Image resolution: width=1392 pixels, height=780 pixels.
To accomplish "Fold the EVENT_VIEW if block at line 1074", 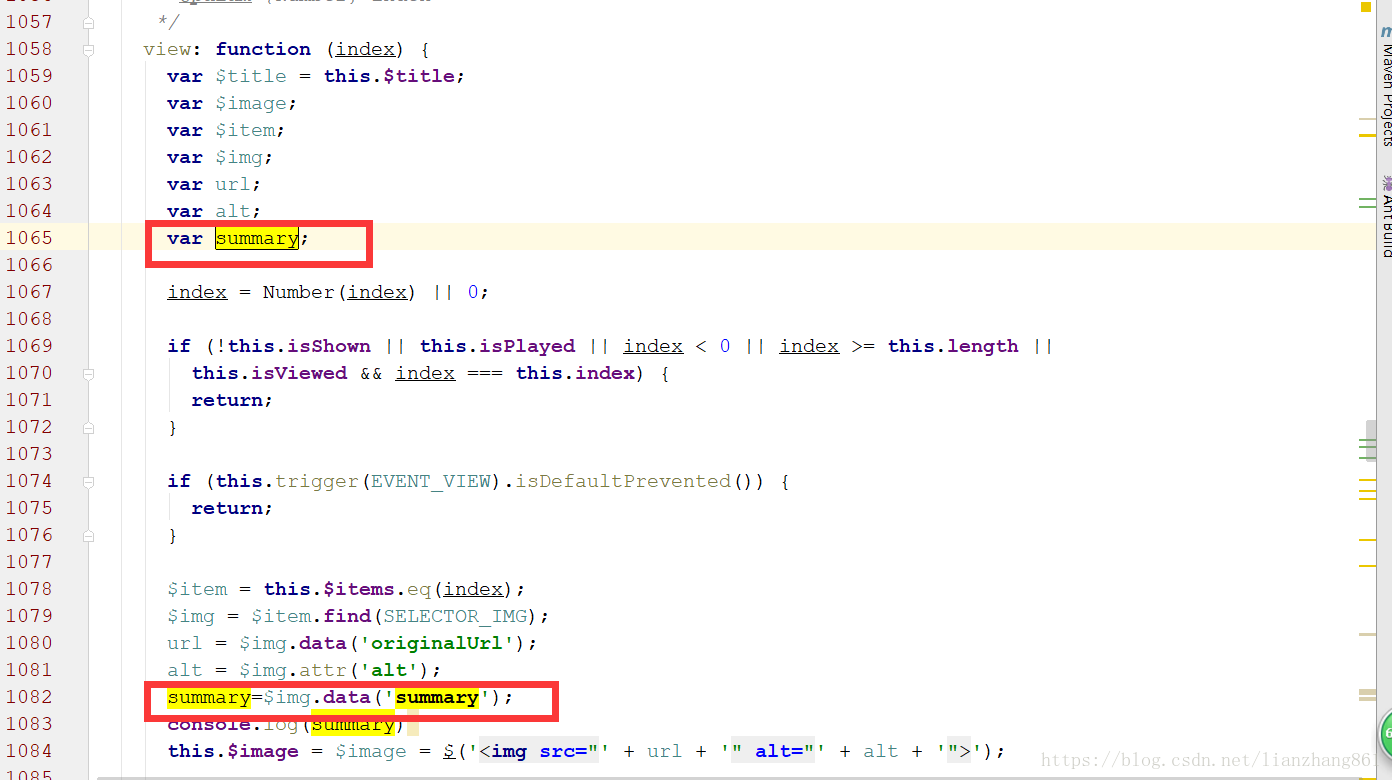I will [89, 481].
